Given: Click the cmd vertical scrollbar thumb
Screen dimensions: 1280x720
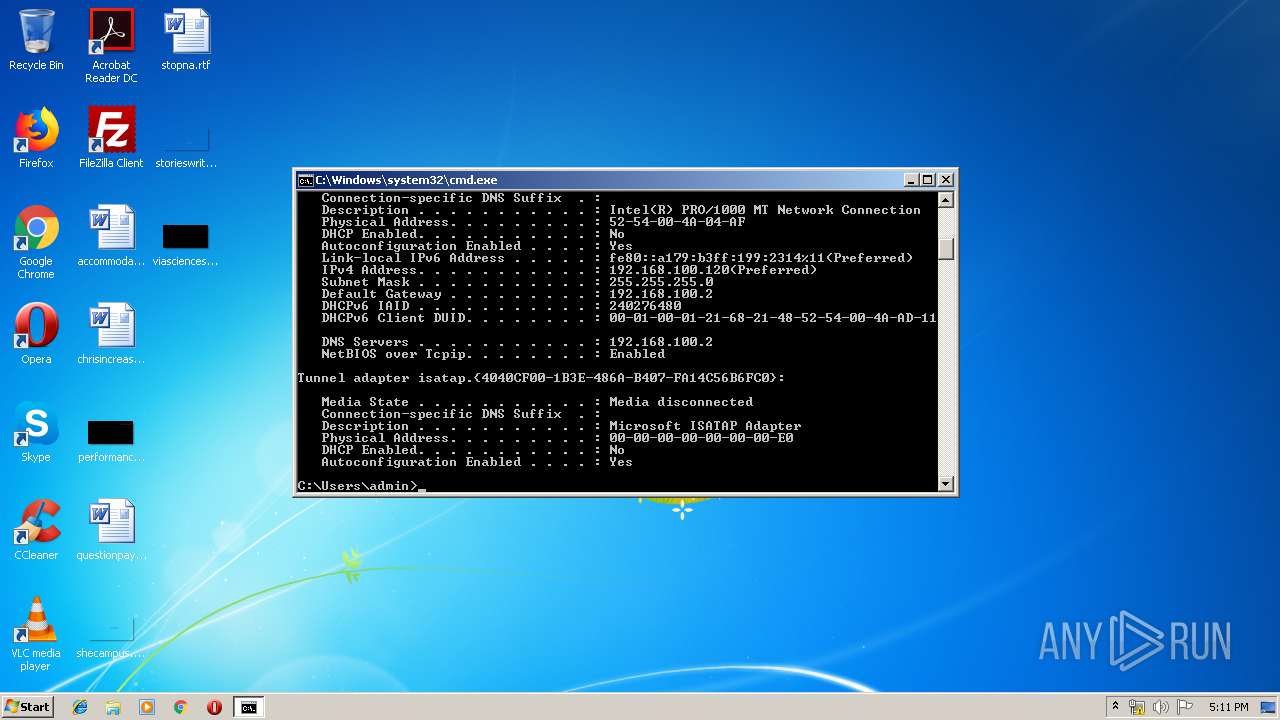Looking at the screenshot, I should pyautogui.click(x=946, y=249).
